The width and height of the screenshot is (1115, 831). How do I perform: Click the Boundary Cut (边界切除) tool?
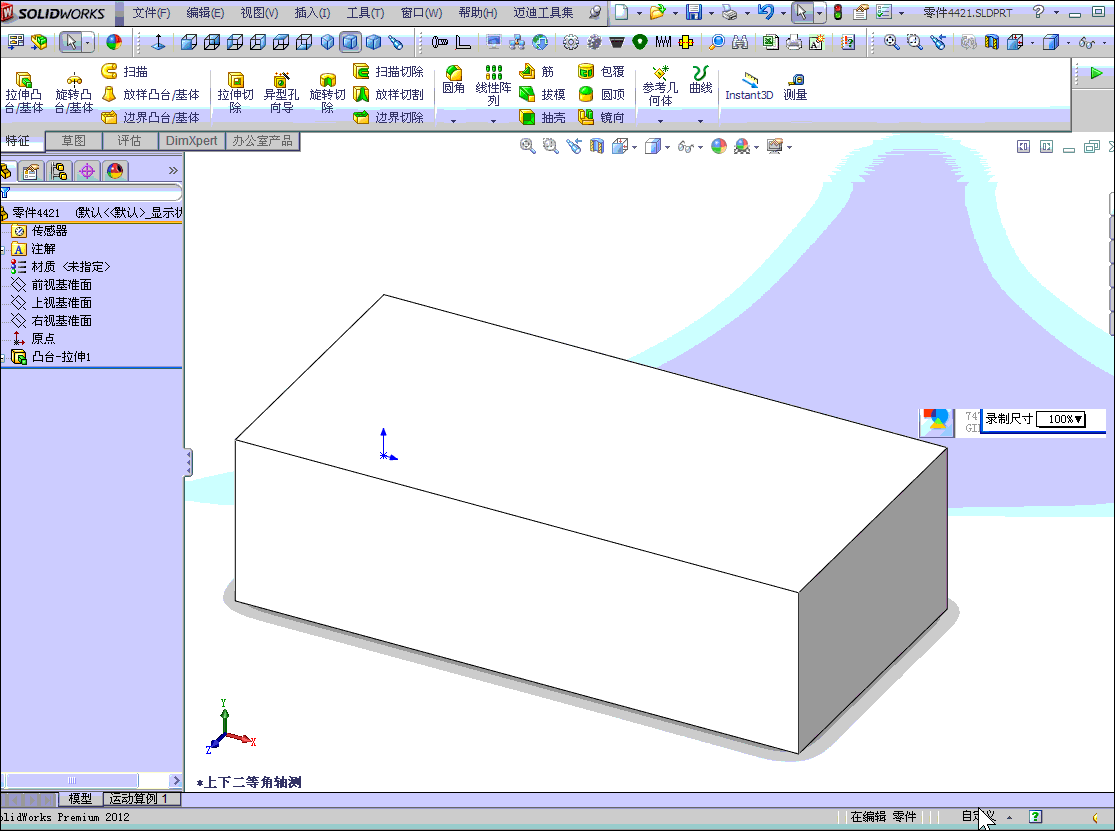[388, 117]
